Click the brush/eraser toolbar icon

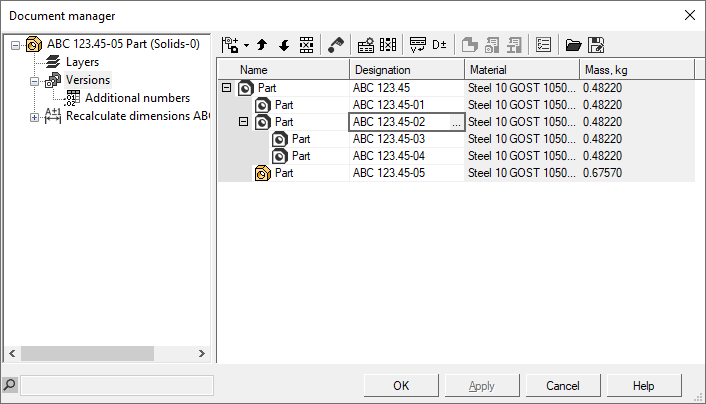[336, 45]
